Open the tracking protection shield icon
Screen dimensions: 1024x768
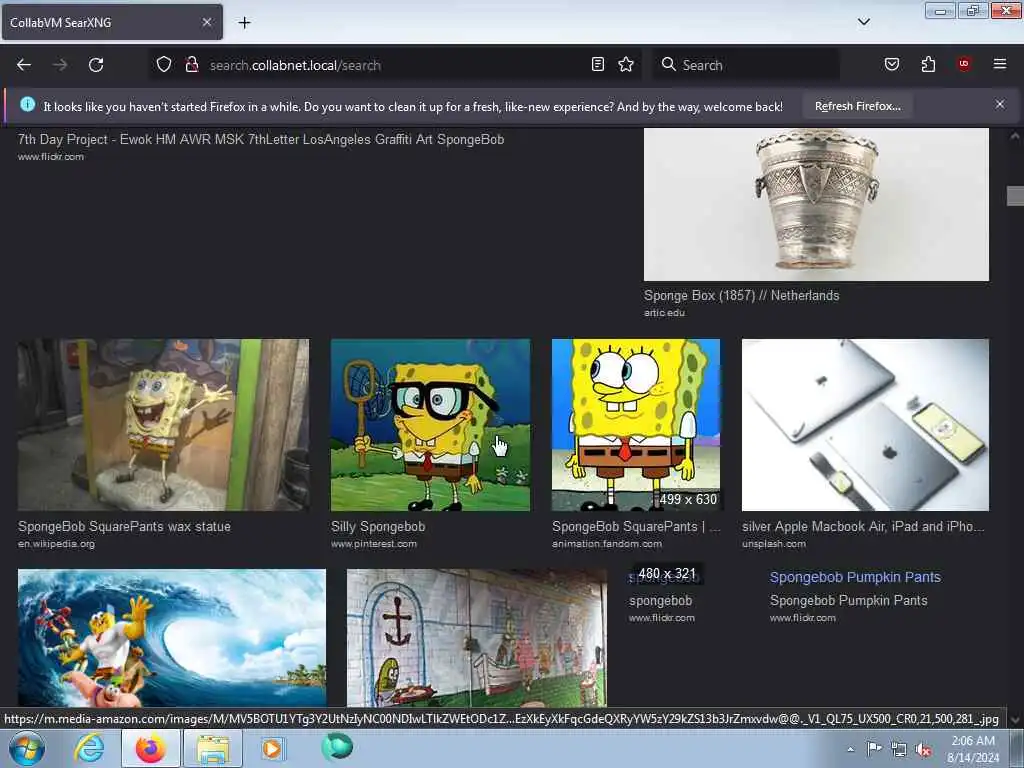tap(164, 65)
